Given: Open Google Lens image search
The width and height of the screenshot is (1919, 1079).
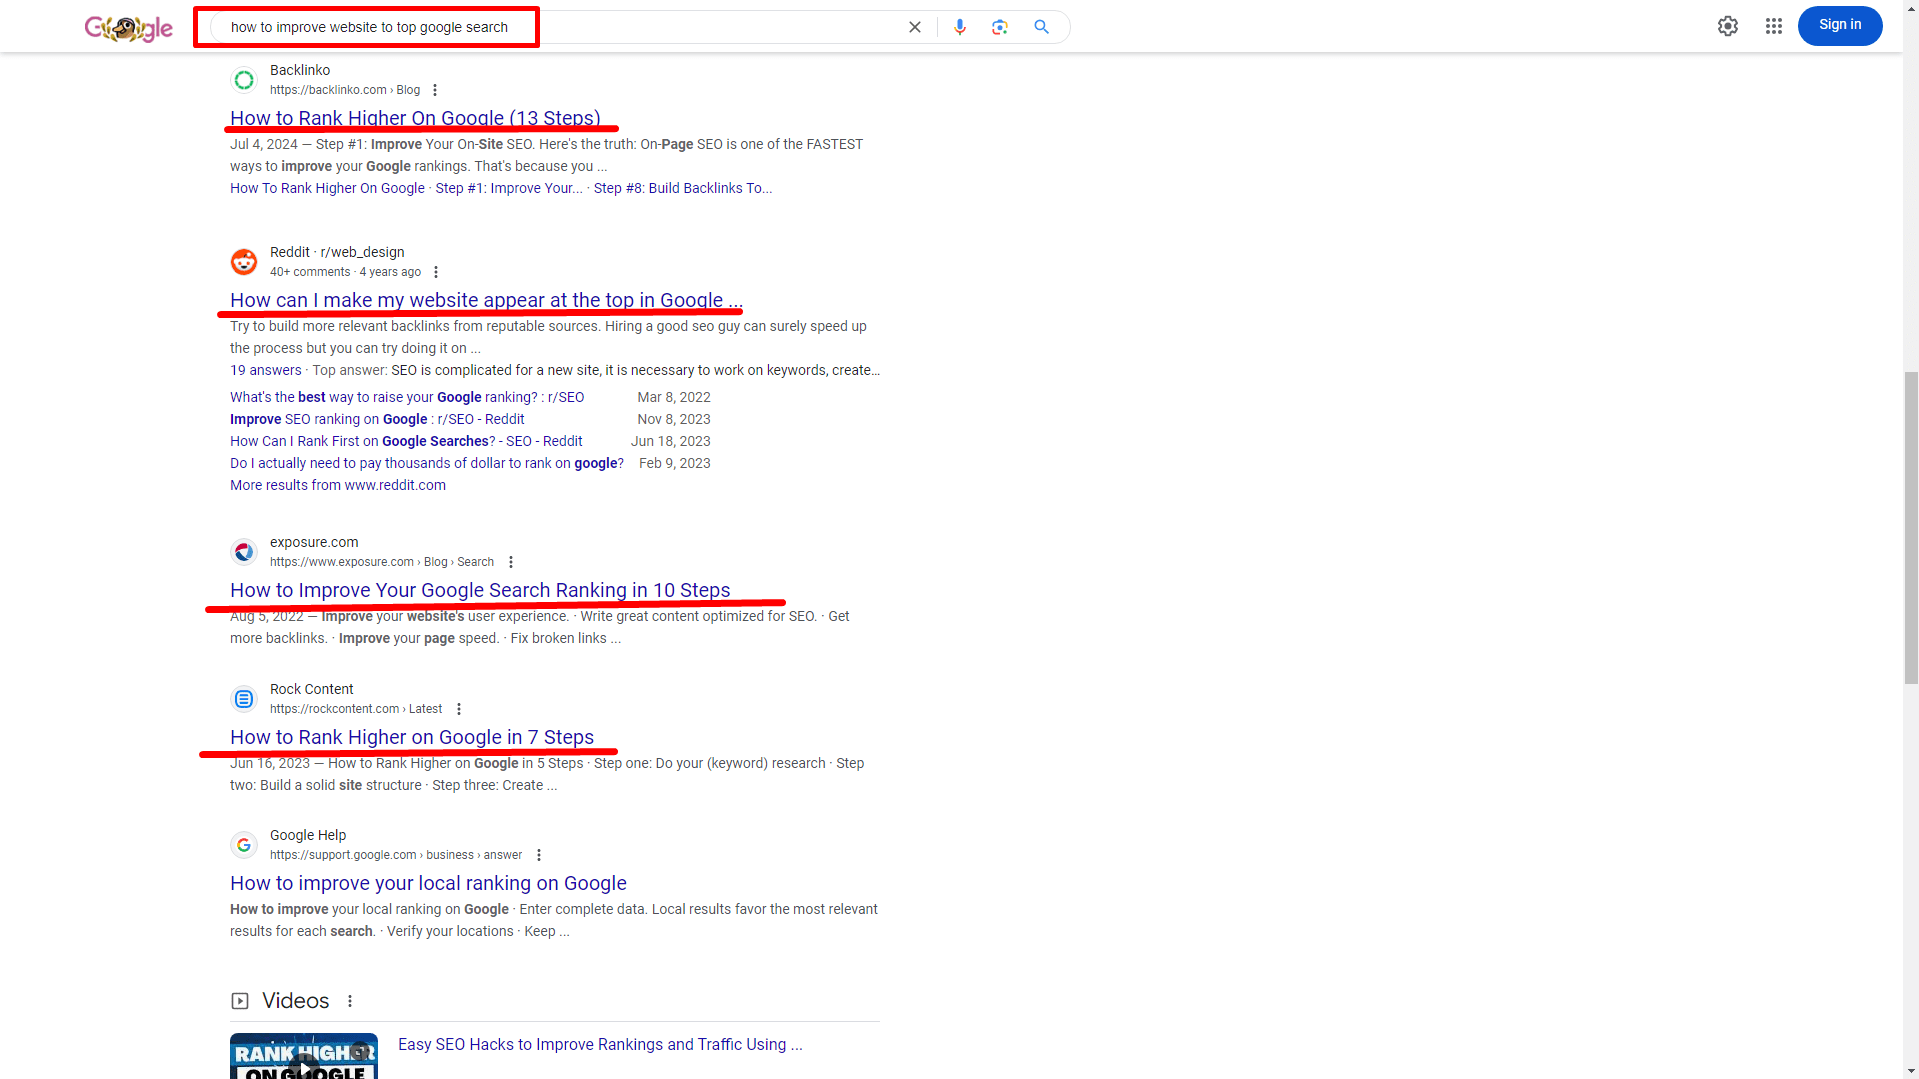Looking at the screenshot, I should [x=999, y=27].
